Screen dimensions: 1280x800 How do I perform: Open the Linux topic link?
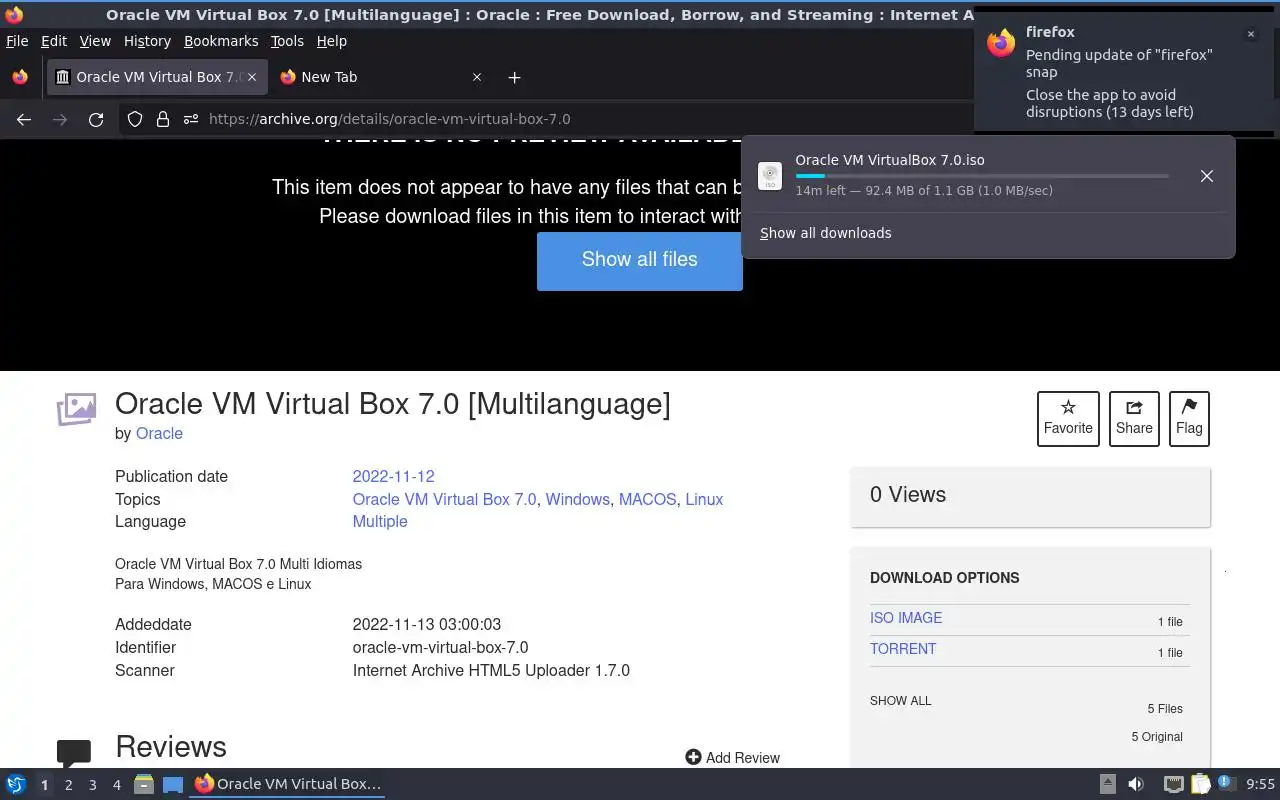tap(704, 499)
